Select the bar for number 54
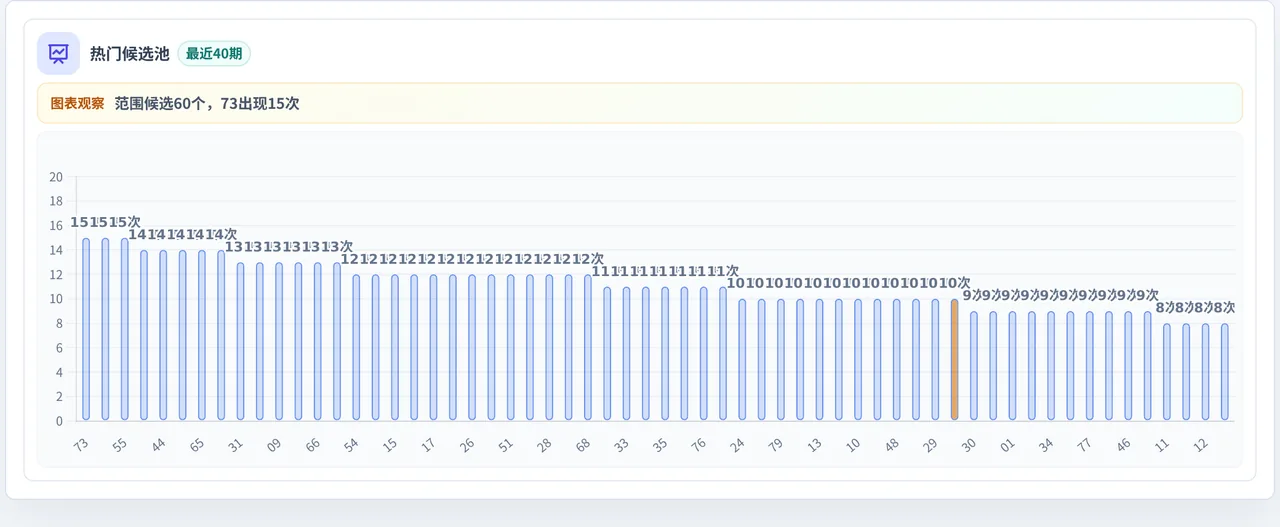Image resolution: width=1280 pixels, height=527 pixels. click(x=356, y=347)
